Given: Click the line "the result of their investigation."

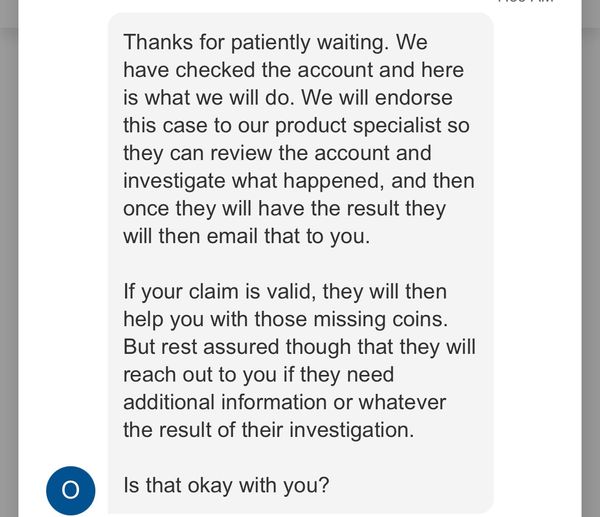Looking at the screenshot, I should (x=269, y=430).
